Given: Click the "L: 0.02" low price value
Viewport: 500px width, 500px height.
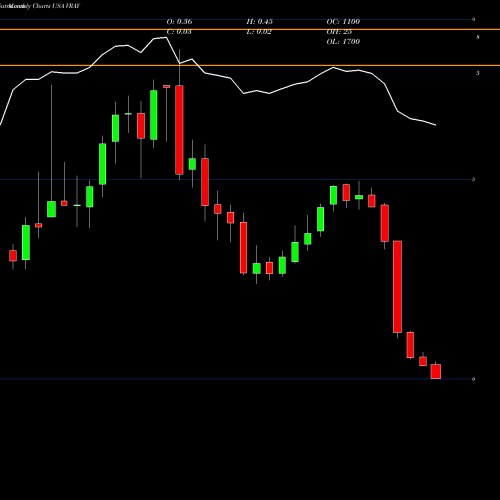Looking at the screenshot, I should click(x=259, y=32).
